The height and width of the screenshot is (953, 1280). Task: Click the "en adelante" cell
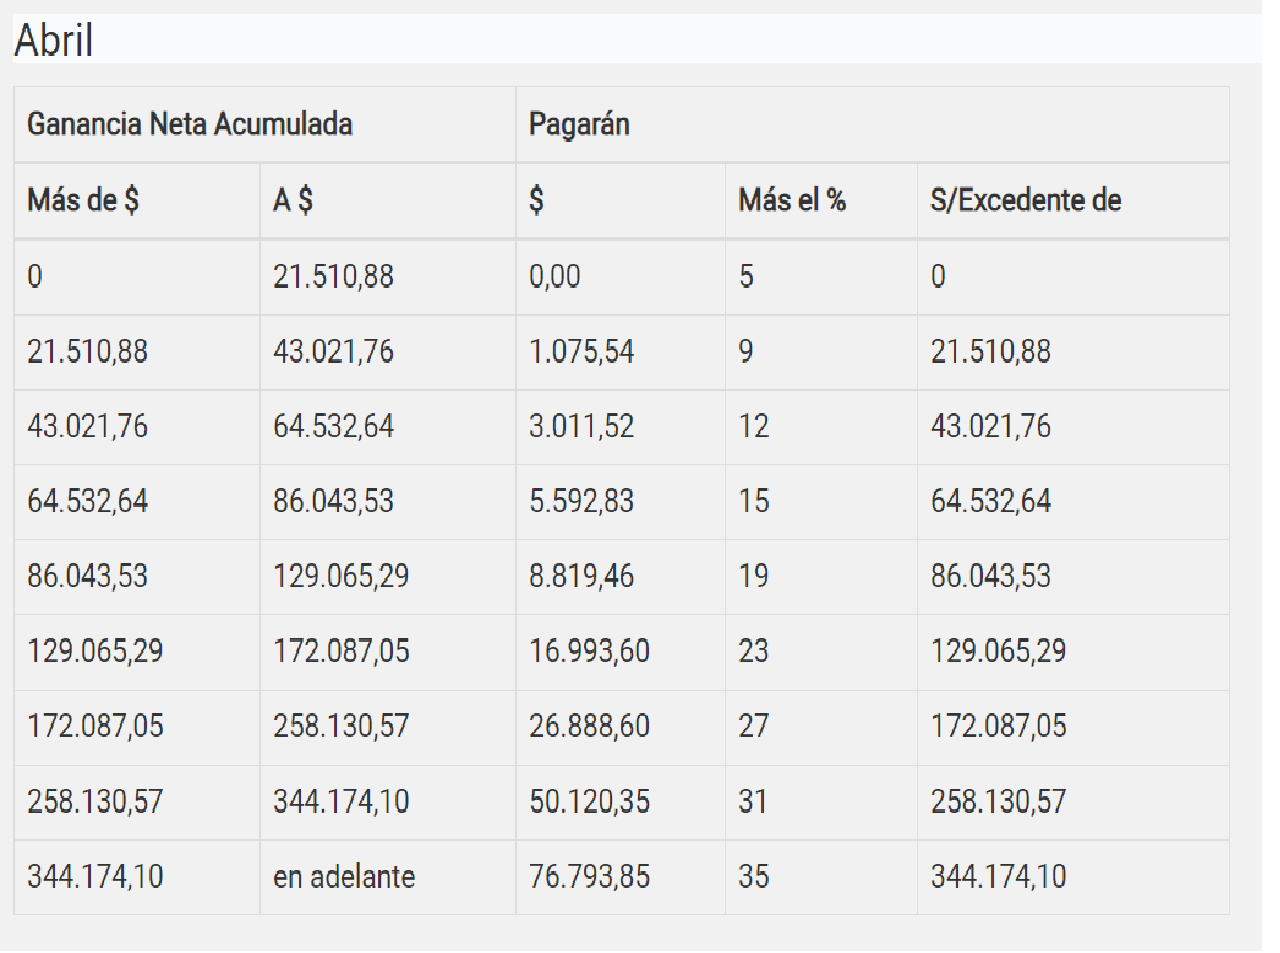pyautogui.click(x=344, y=877)
